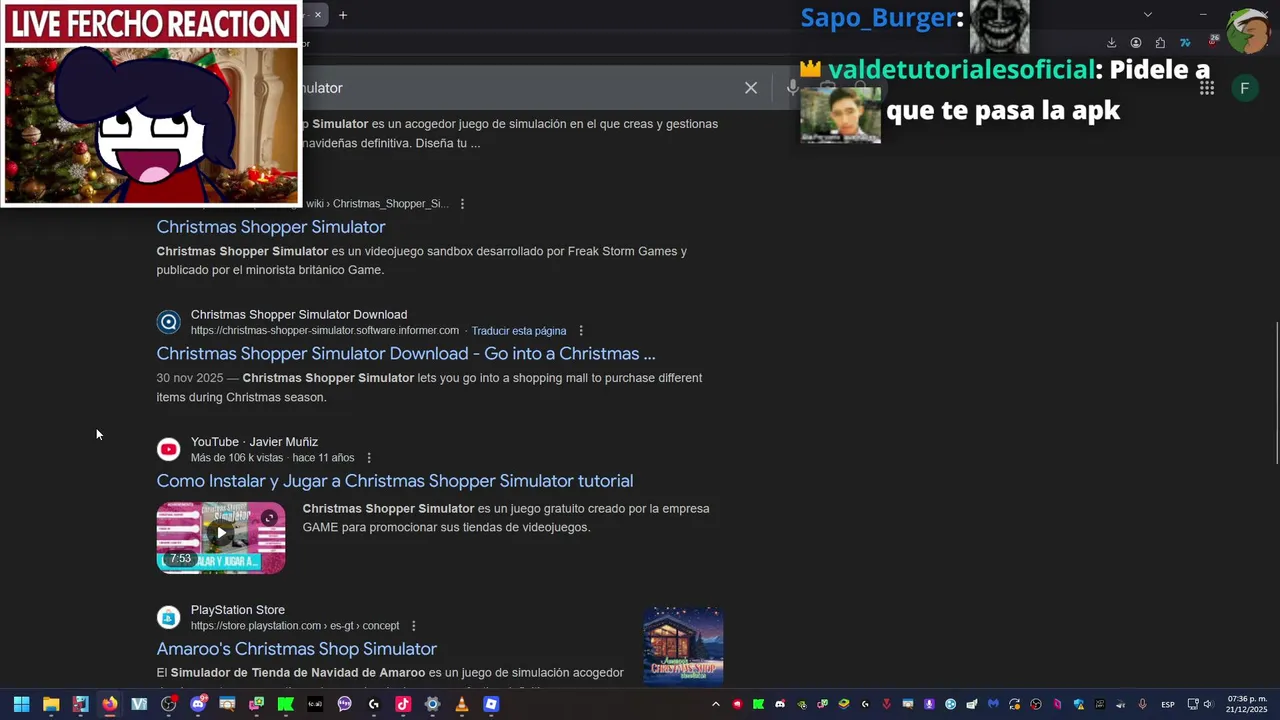
Task: Open wiki result Christmas Shopper Simulator
Action: 271,227
